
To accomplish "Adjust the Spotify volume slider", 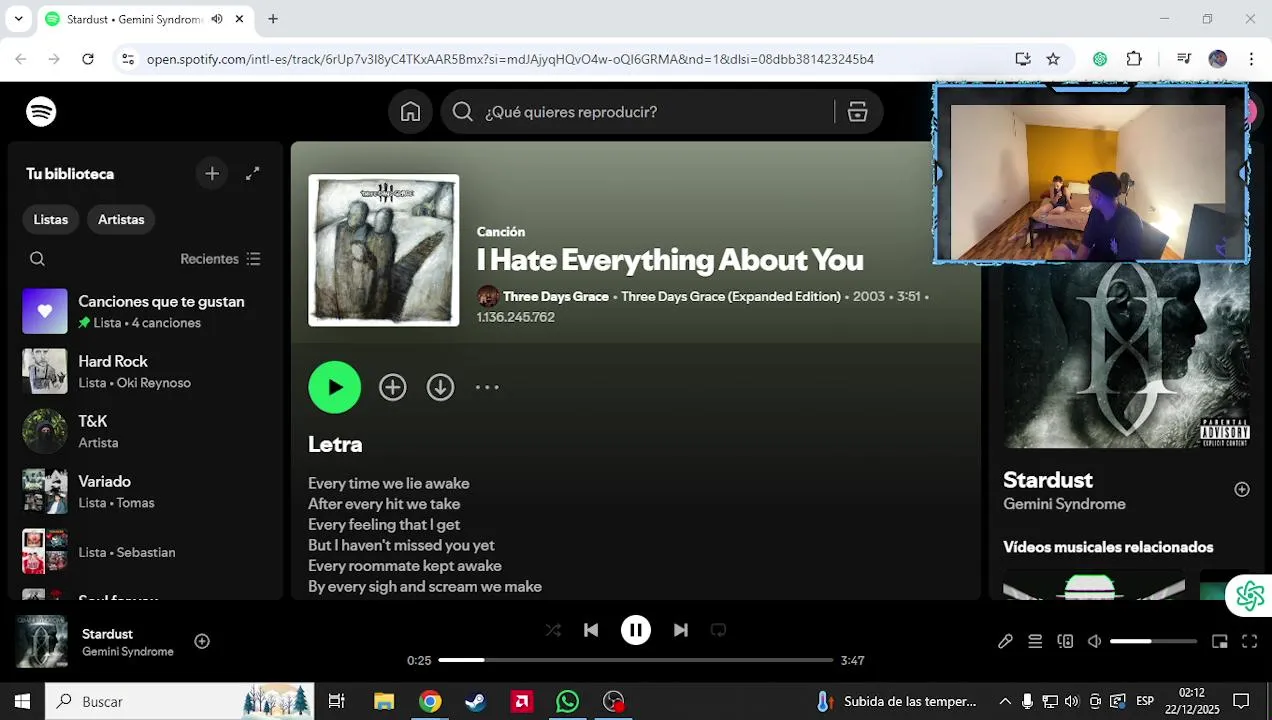I will (1153, 642).
